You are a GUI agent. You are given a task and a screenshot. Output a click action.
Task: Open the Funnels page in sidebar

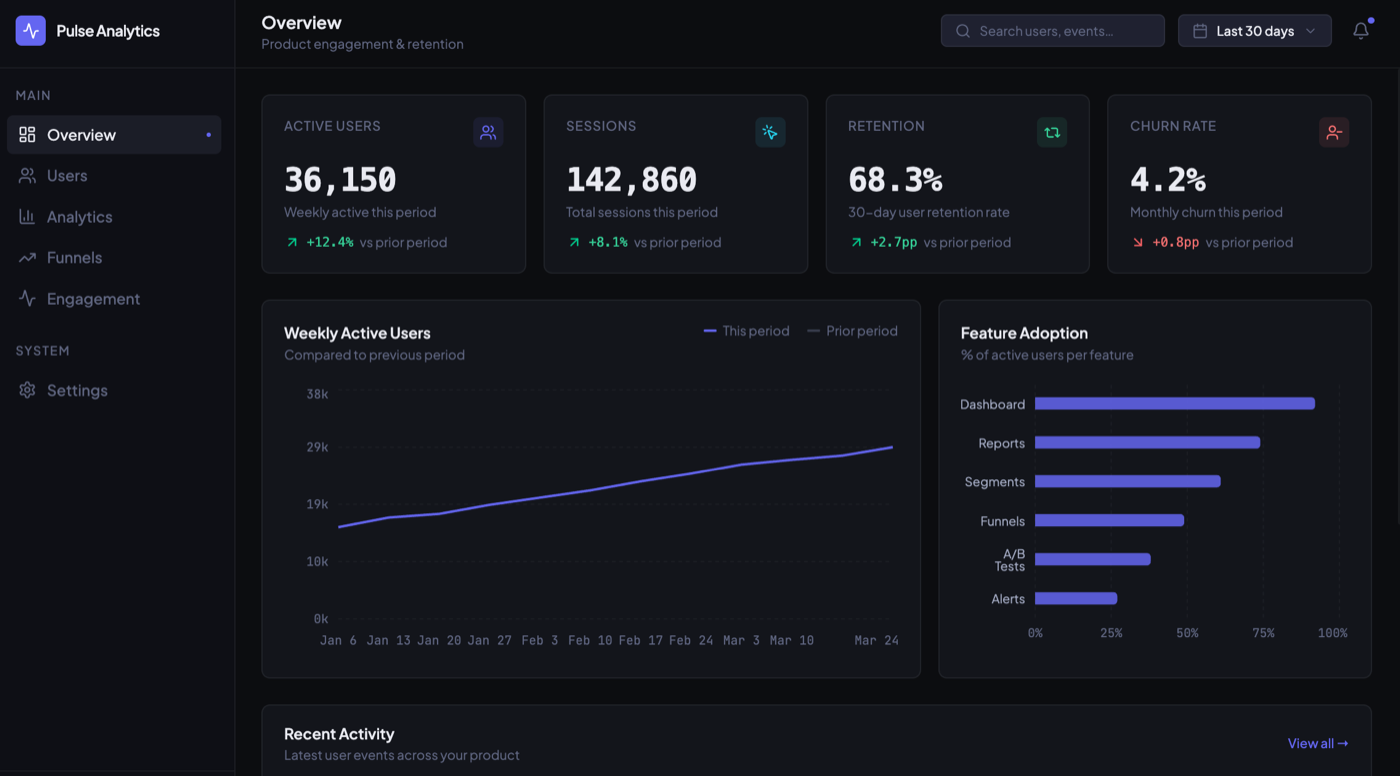tap(114, 258)
